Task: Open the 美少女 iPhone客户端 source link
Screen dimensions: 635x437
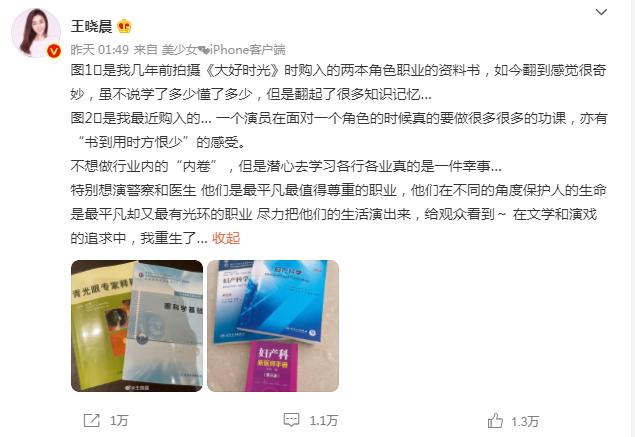Action: point(224,50)
